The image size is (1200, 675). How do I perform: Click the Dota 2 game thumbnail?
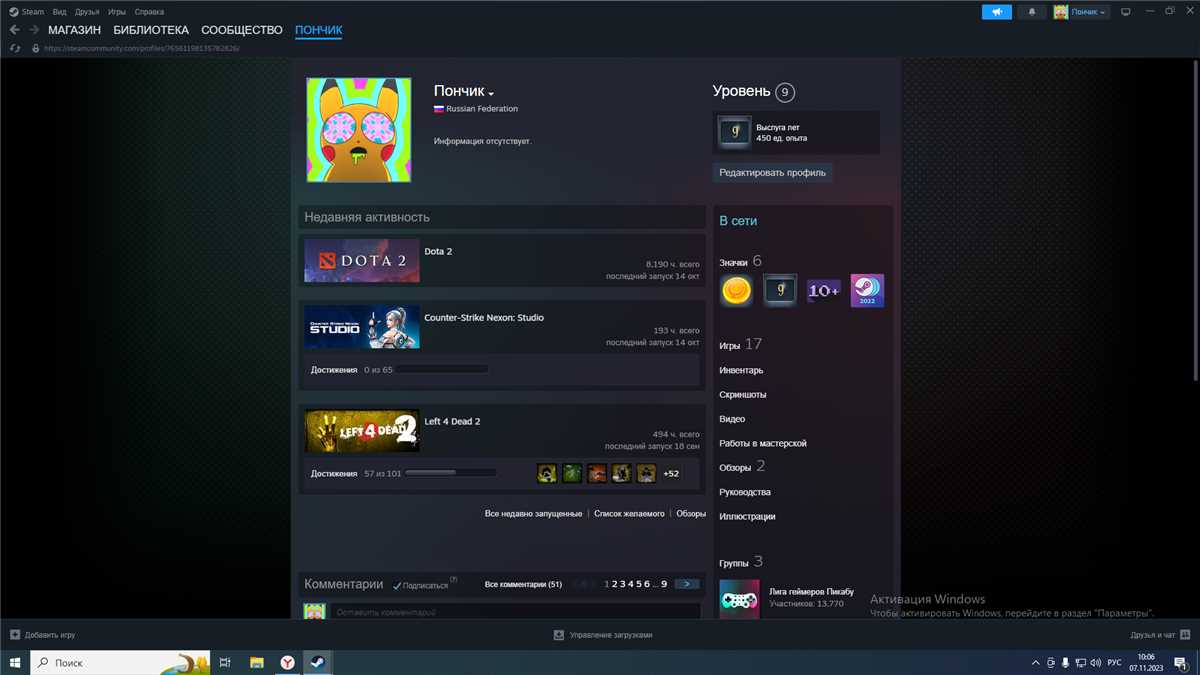(x=361, y=261)
